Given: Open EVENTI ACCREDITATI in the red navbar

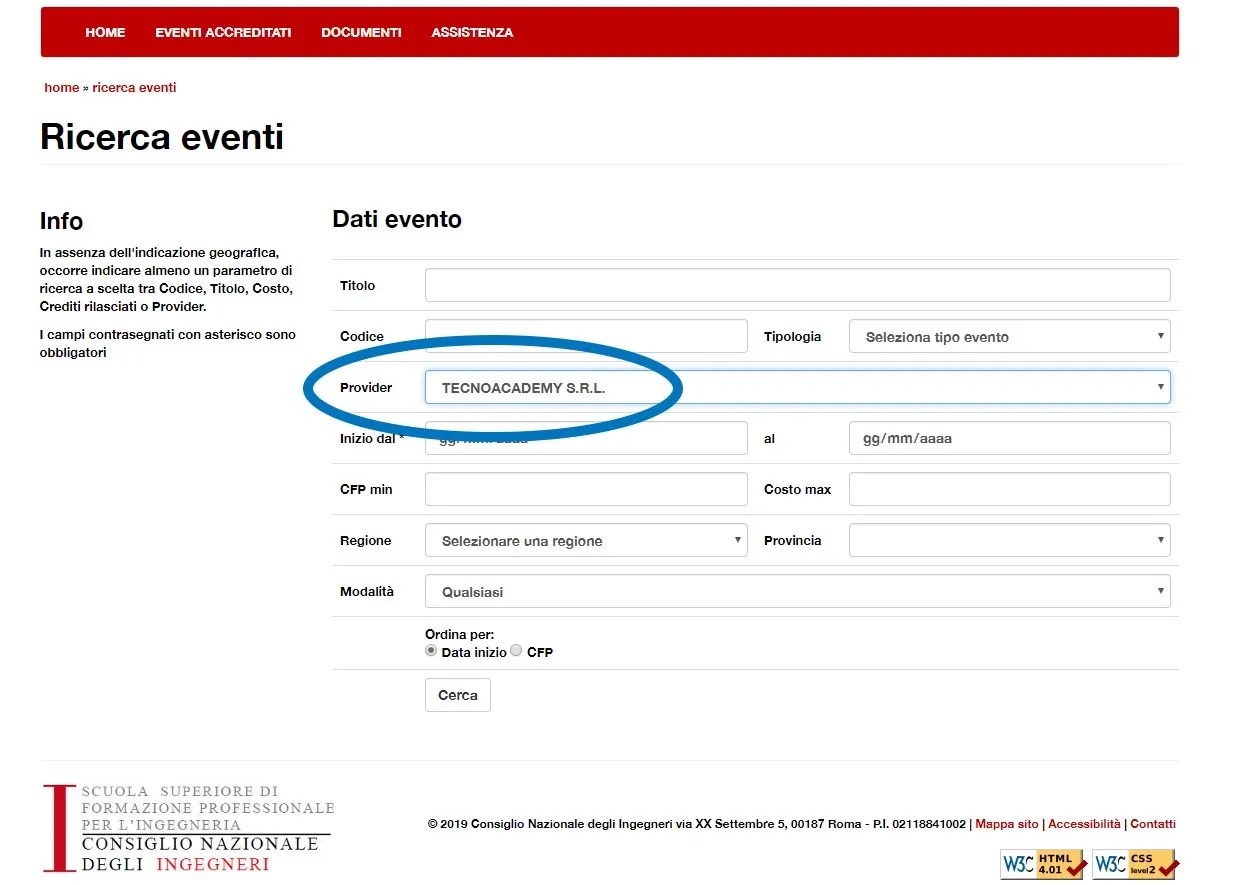Looking at the screenshot, I should (x=223, y=32).
